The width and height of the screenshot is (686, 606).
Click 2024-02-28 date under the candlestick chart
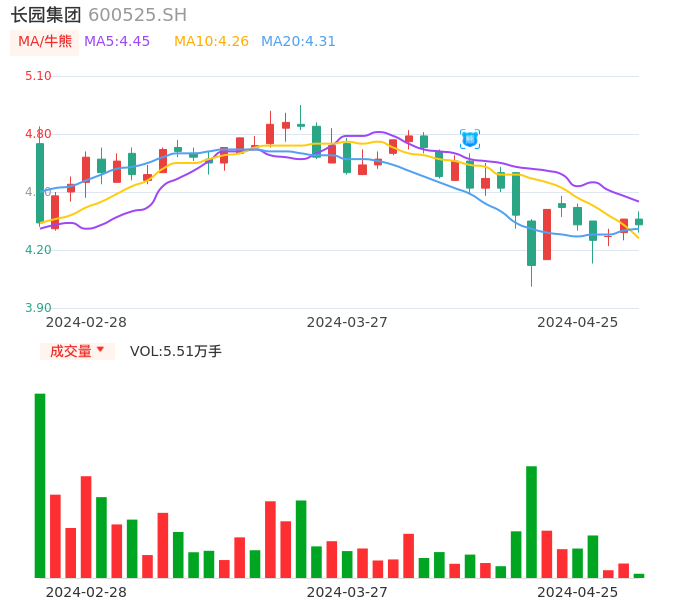point(86,322)
